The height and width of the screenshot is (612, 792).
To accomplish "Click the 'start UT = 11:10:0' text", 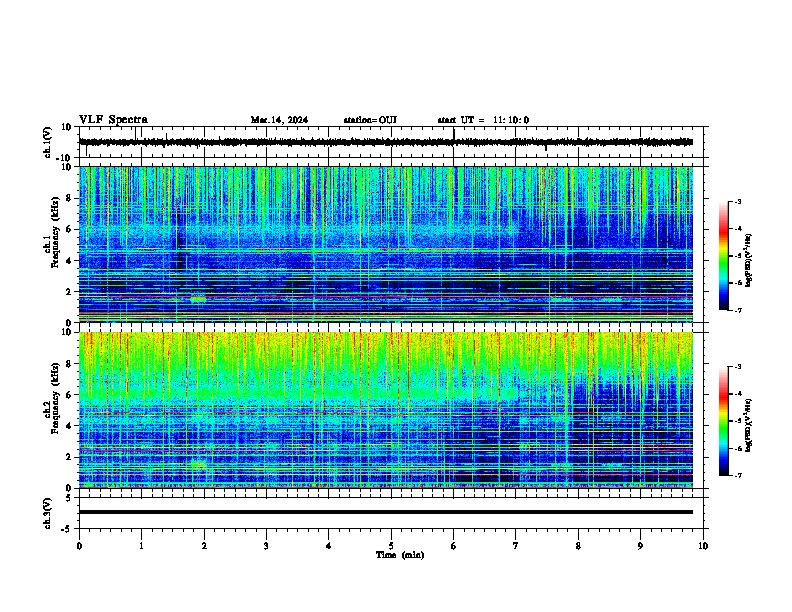I will click(x=483, y=120).
